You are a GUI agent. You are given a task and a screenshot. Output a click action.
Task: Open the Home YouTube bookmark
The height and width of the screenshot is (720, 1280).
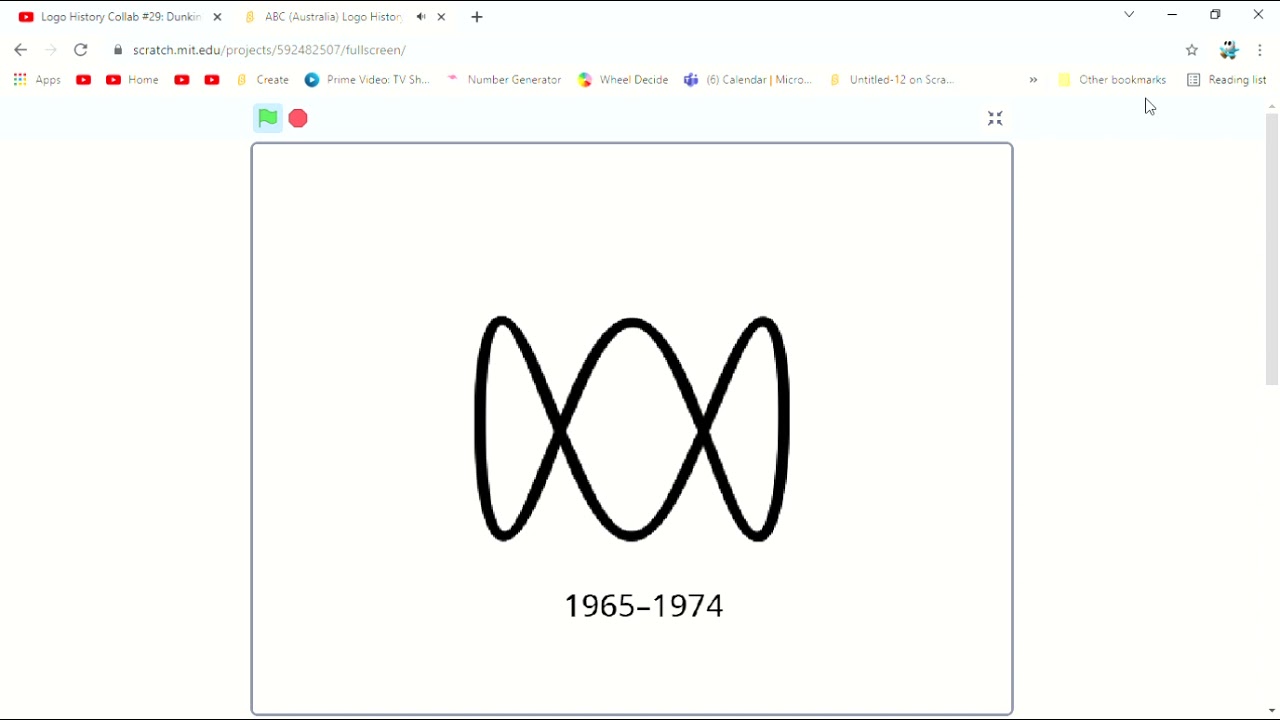(x=132, y=80)
